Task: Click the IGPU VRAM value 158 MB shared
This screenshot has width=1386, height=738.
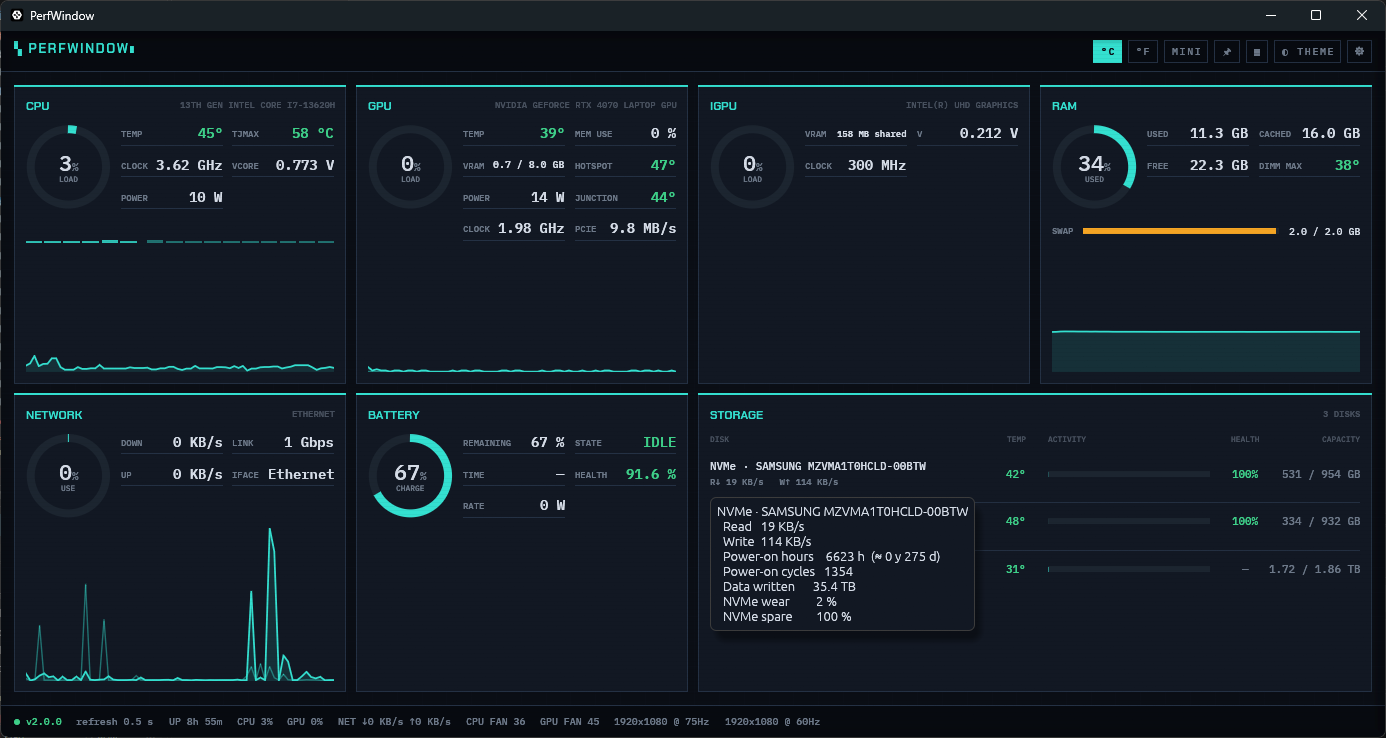Action: point(871,134)
